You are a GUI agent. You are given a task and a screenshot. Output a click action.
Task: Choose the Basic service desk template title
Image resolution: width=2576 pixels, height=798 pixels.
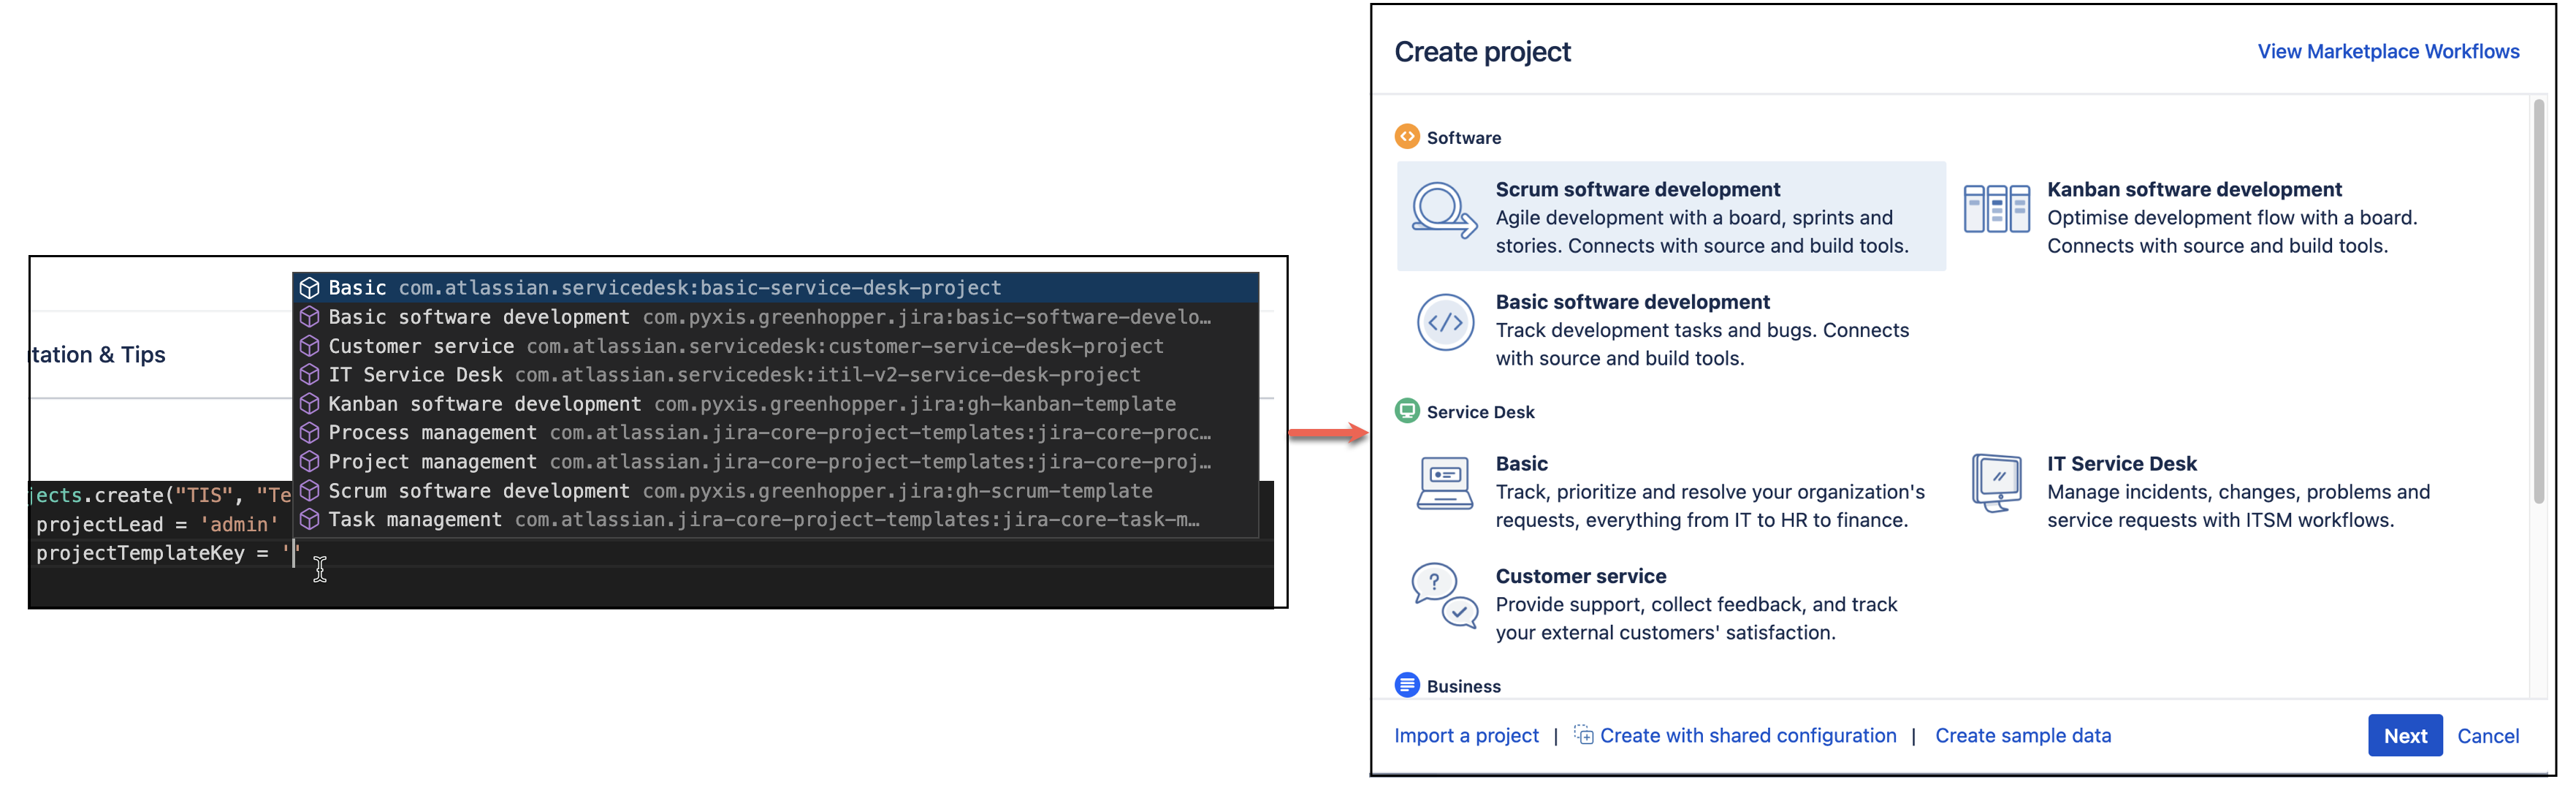tap(1521, 464)
